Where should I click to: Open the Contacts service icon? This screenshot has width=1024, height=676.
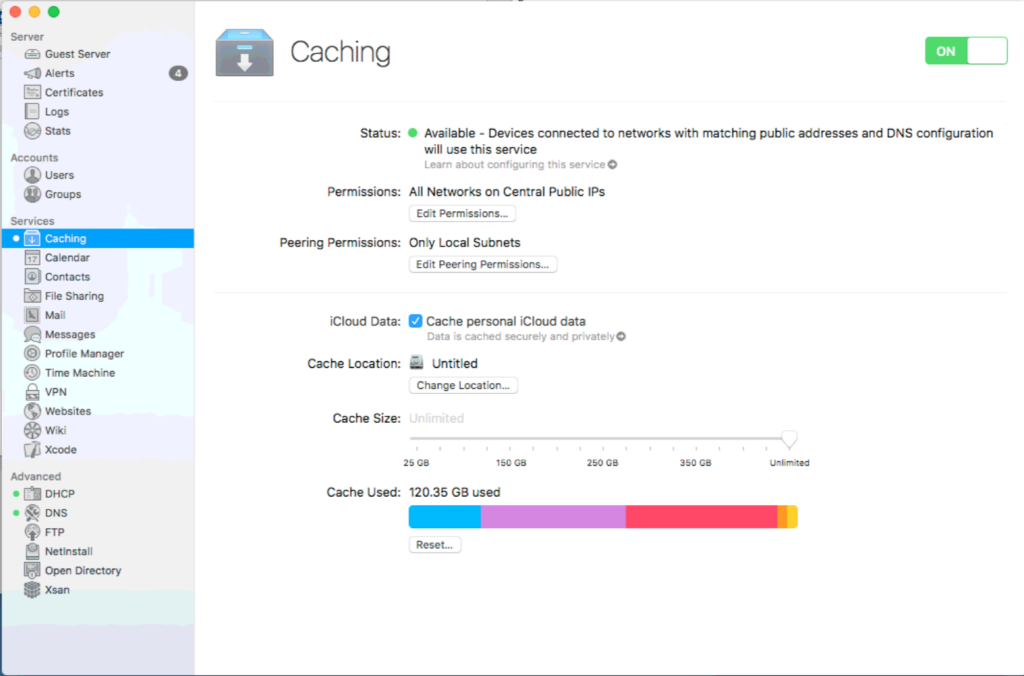[x=32, y=277]
